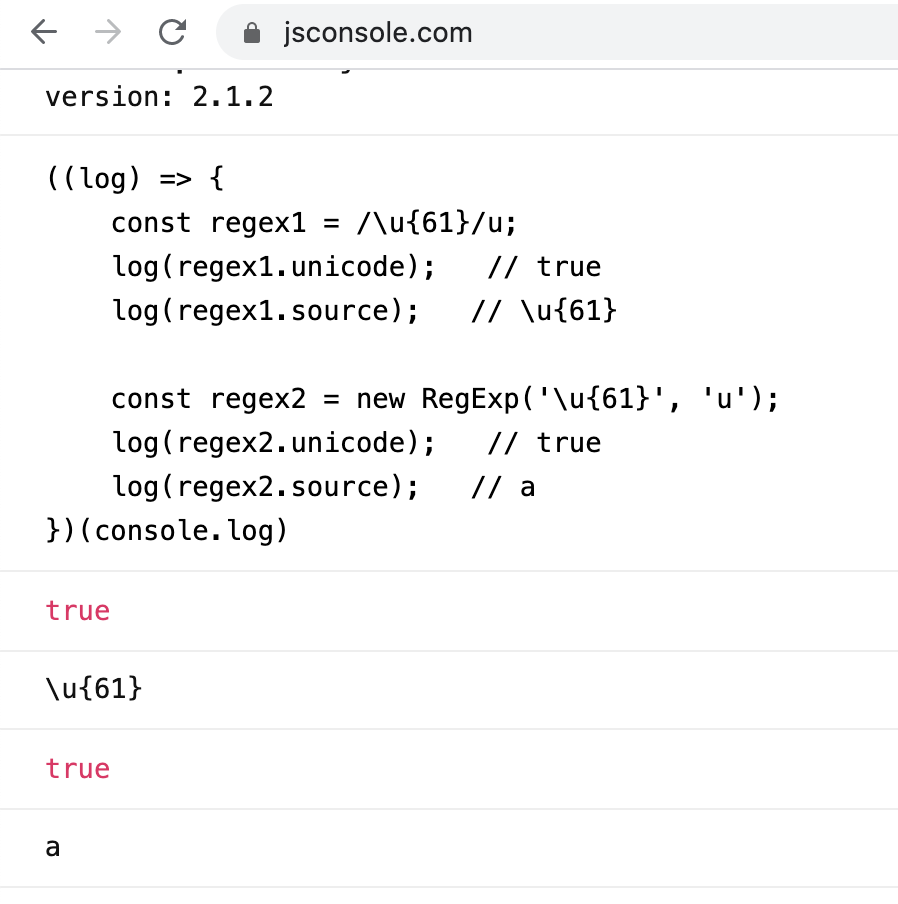Click the '// a' comment text
The image size is (898, 904).
(503, 487)
